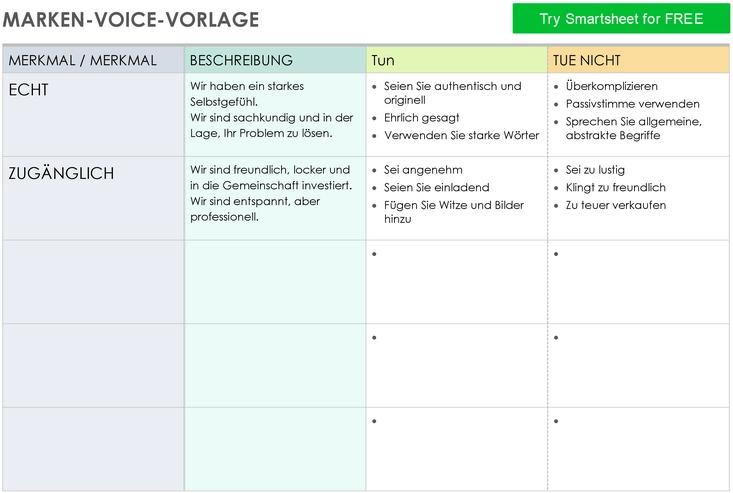
Task: Click the 'Seien Sie authentisch und originell' bullet
Action: pos(453,93)
